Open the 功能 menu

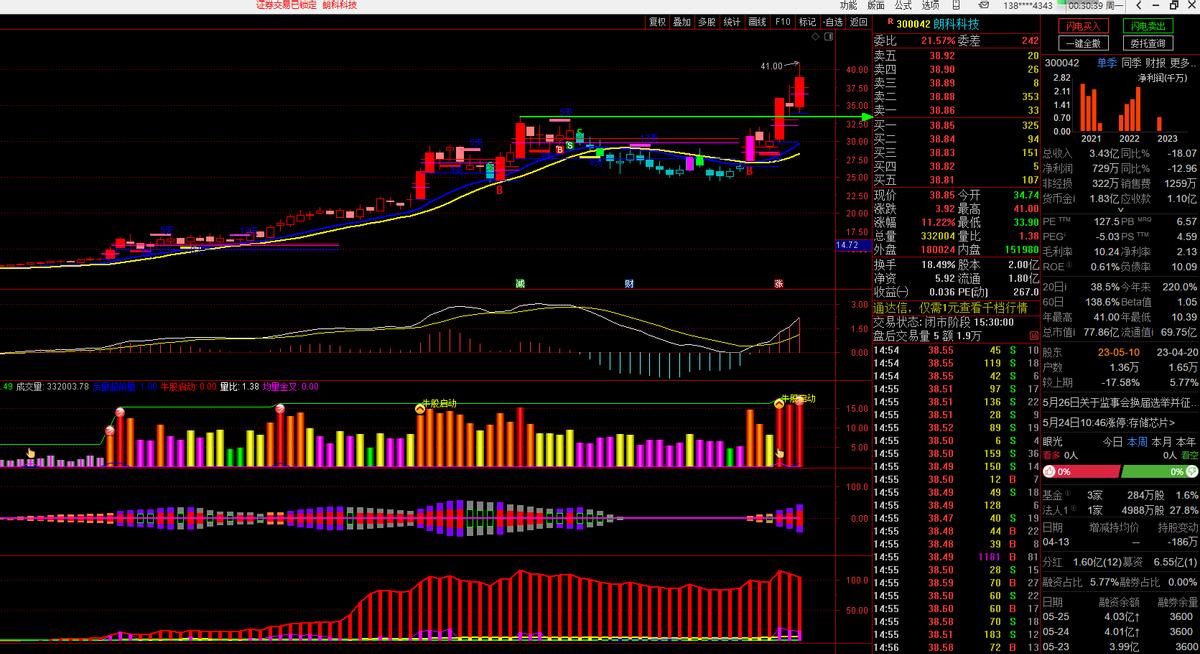(848, 5)
